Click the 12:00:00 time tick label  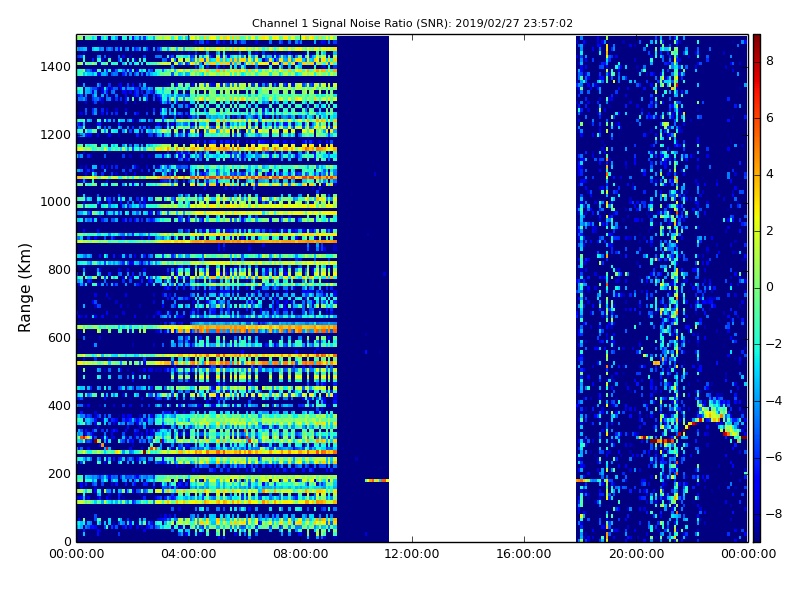[x=412, y=554]
